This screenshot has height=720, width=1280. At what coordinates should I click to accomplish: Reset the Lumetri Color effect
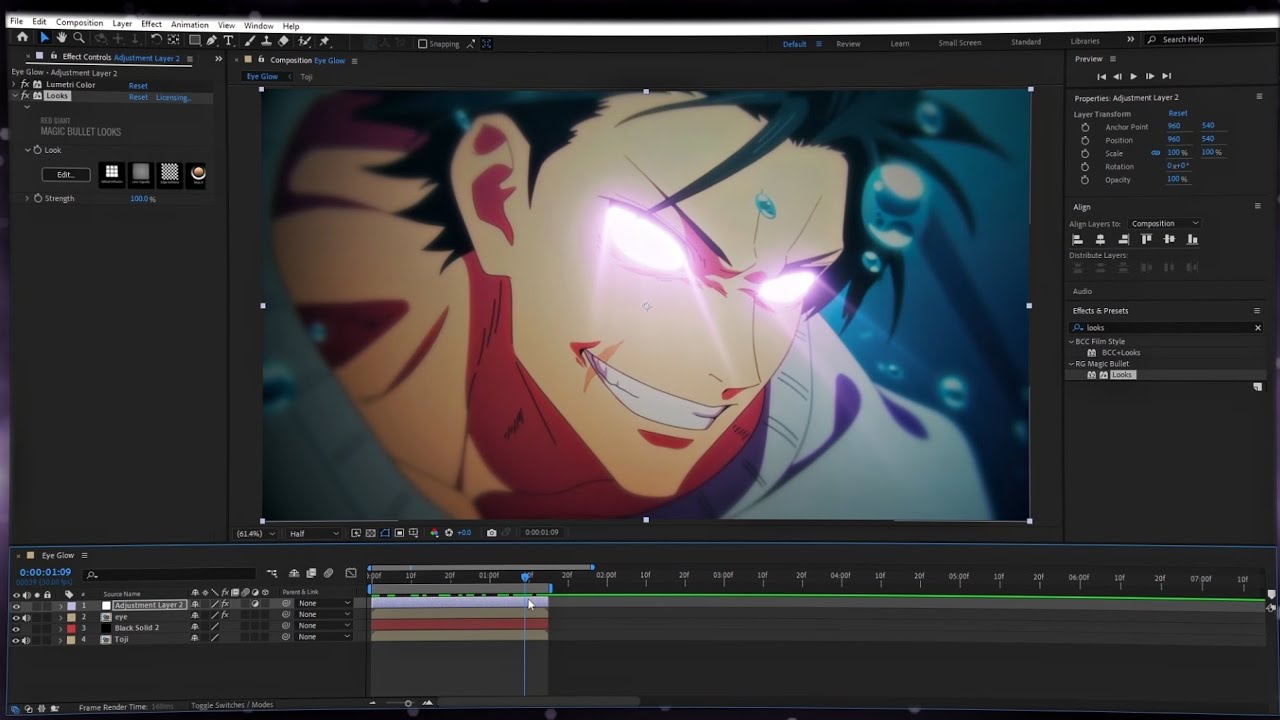[x=138, y=86]
